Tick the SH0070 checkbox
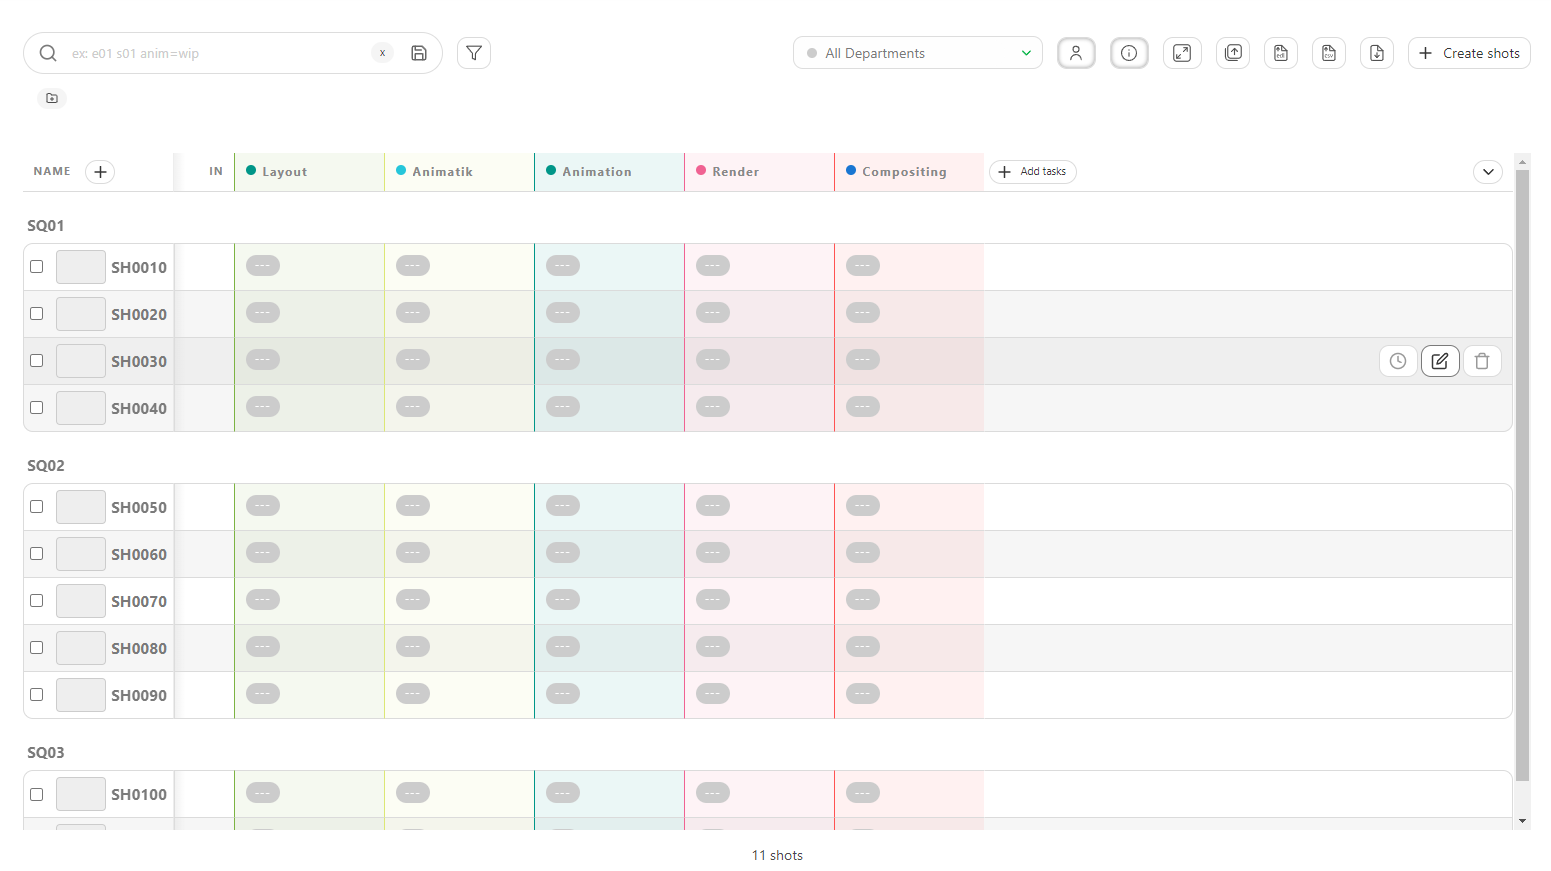This screenshot has height=871, width=1551. pyautogui.click(x=37, y=601)
